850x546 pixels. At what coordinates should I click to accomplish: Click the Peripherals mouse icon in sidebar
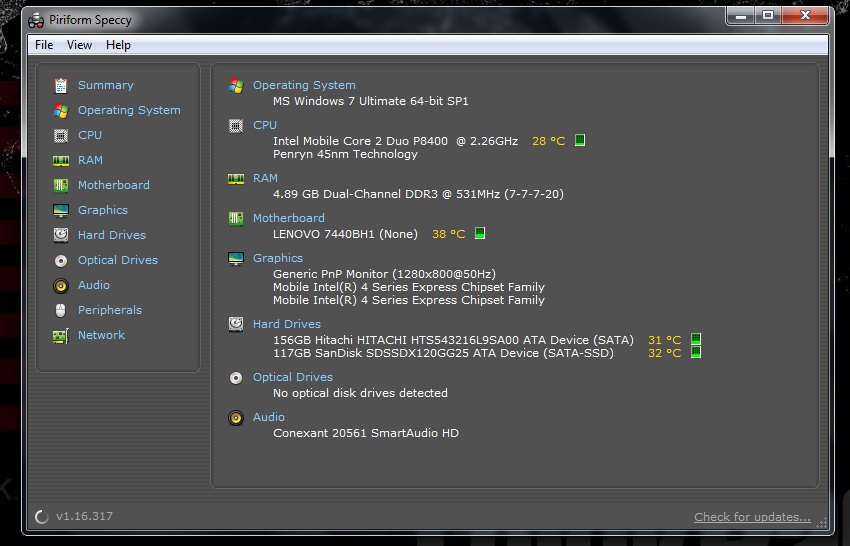(61, 310)
